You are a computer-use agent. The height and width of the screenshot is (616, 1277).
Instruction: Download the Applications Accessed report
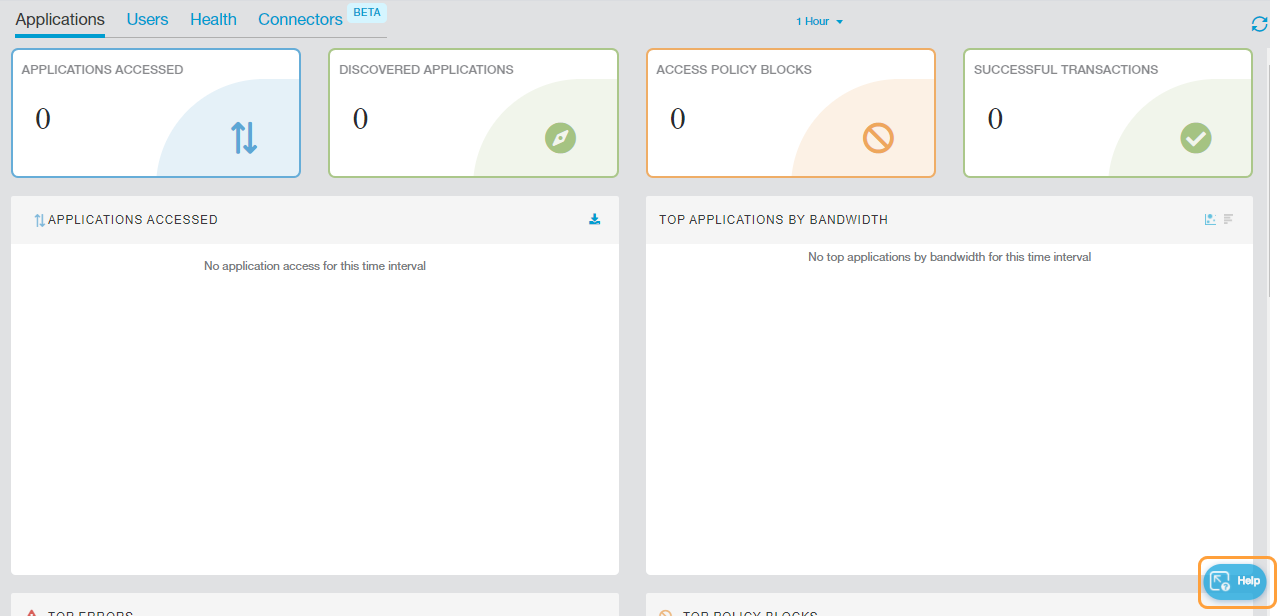click(x=594, y=220)
